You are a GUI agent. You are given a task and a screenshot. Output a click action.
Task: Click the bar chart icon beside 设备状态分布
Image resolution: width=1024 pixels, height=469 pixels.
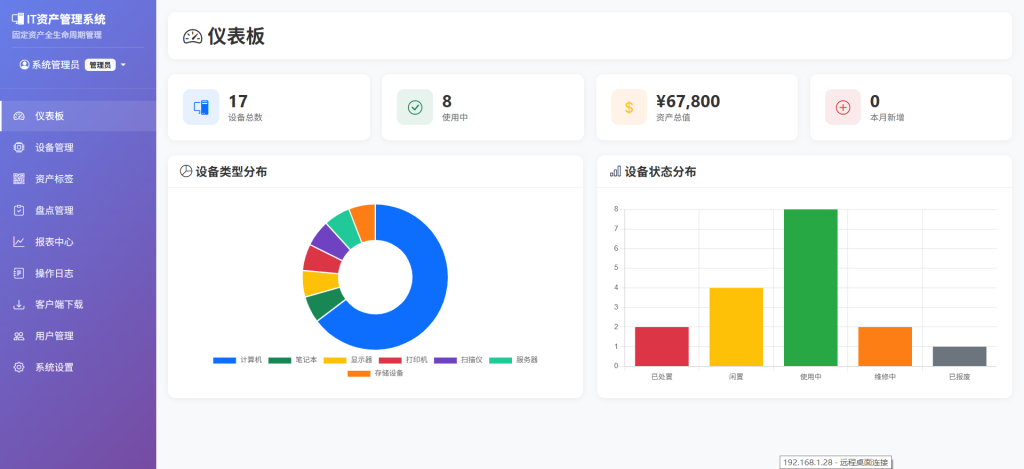tap(615, 172)
